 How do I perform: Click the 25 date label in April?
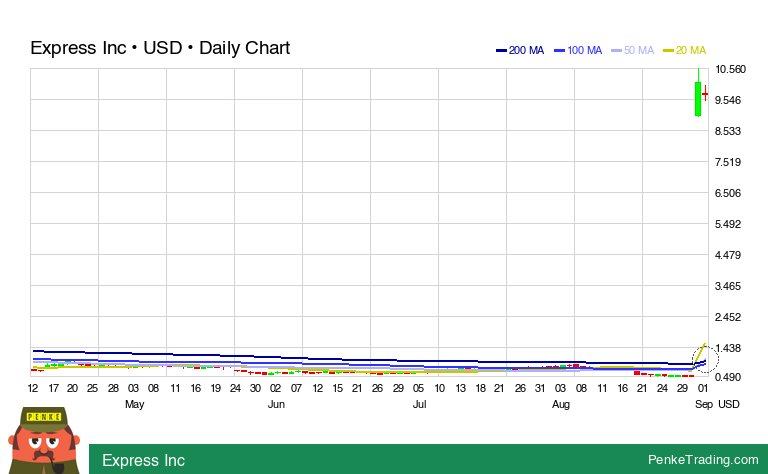93,388
